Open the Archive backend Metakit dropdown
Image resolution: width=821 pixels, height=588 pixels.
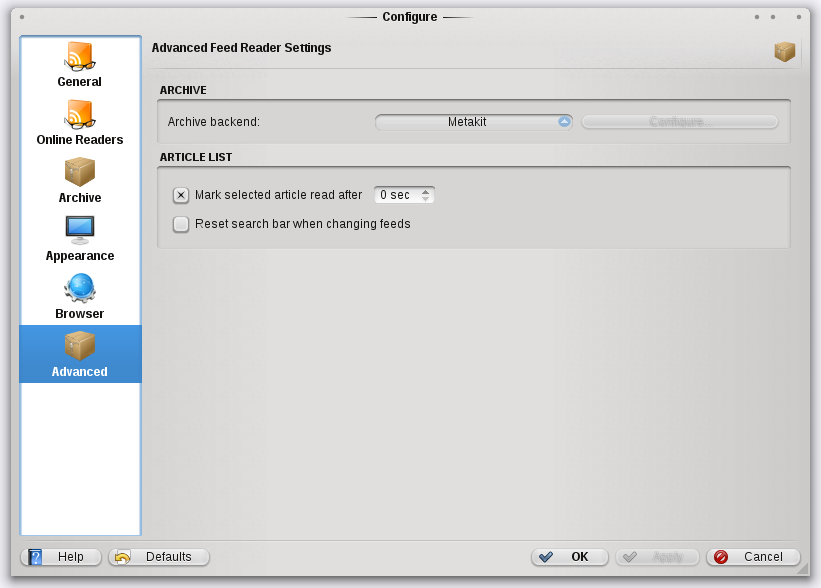473,122
